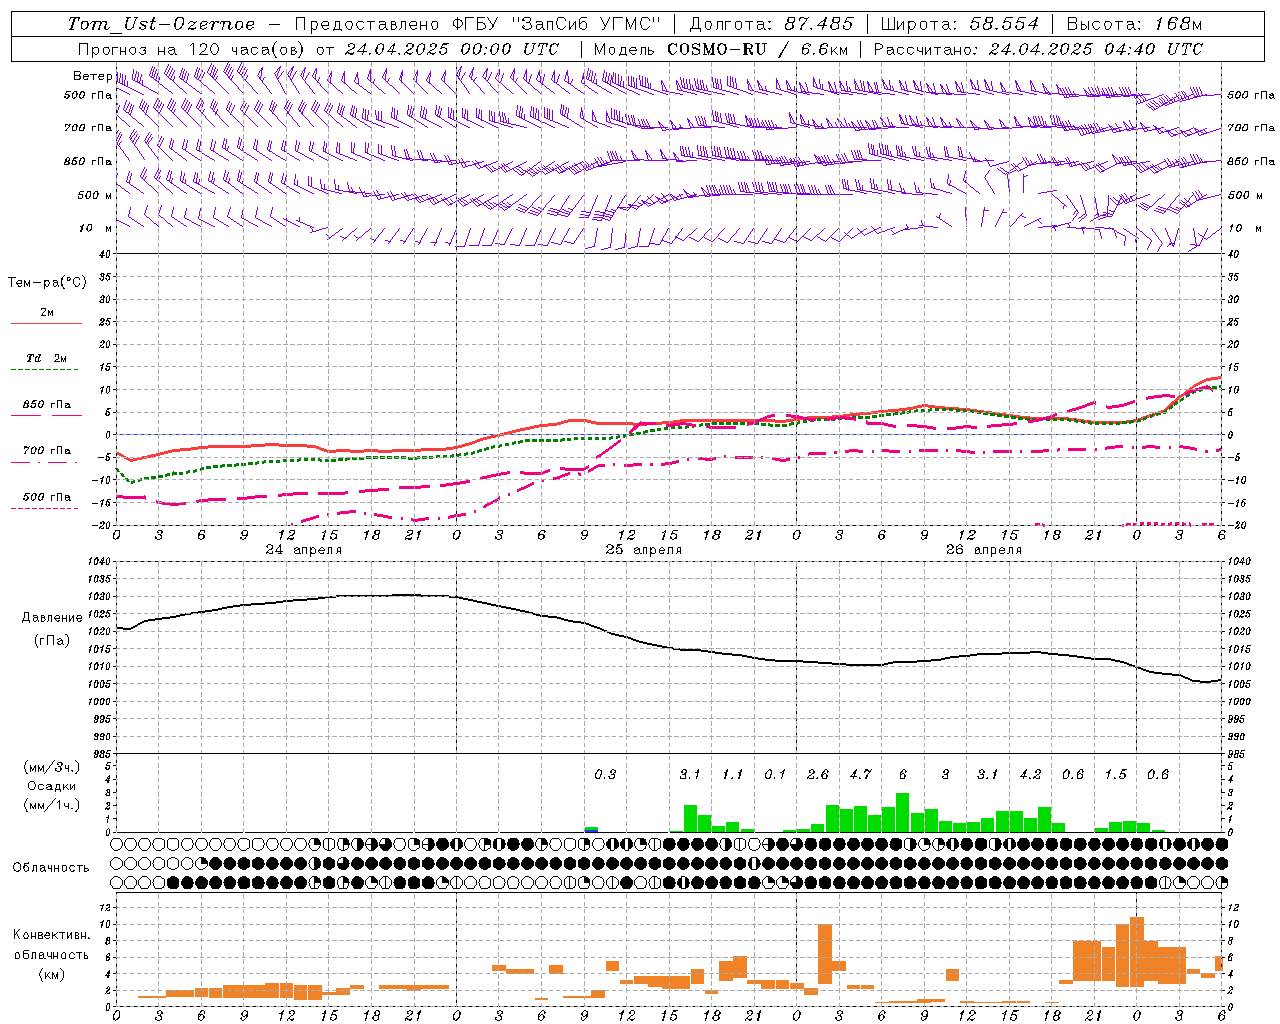This screenshot has height=1024, width=1280.
Task: Click the Широта: 58.554 value
Action: click(x=960, y=24)
